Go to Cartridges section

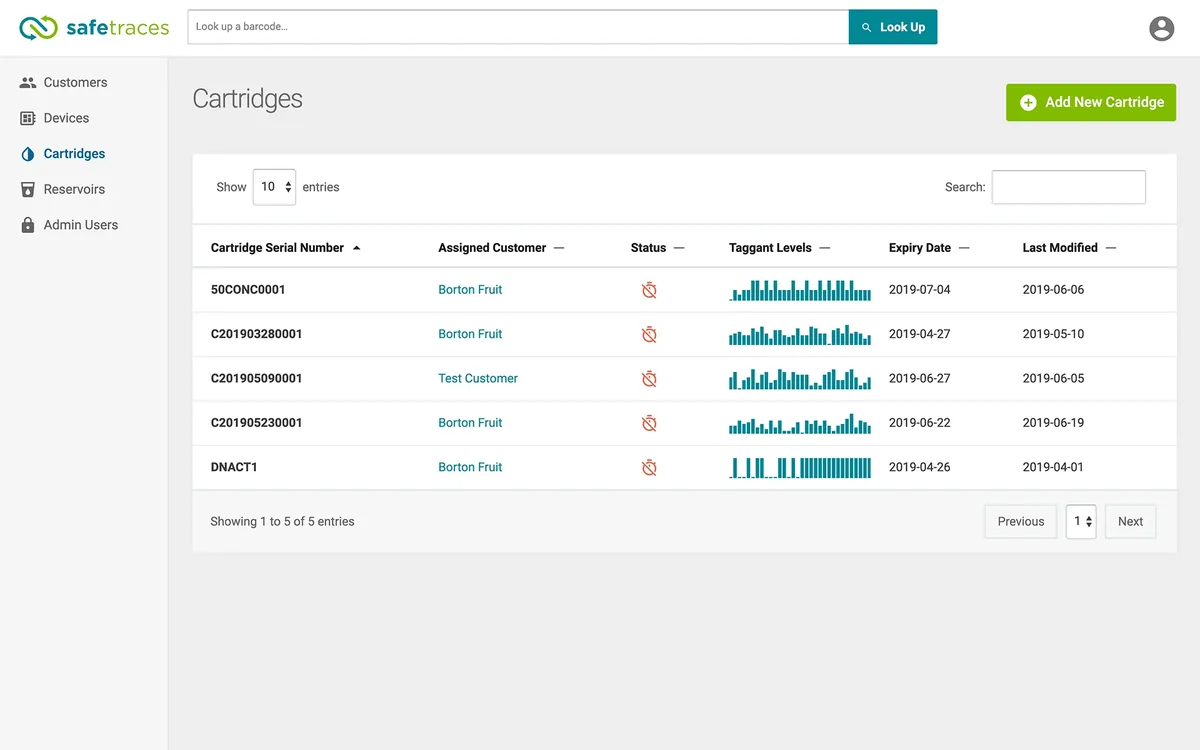pos(74,154)
